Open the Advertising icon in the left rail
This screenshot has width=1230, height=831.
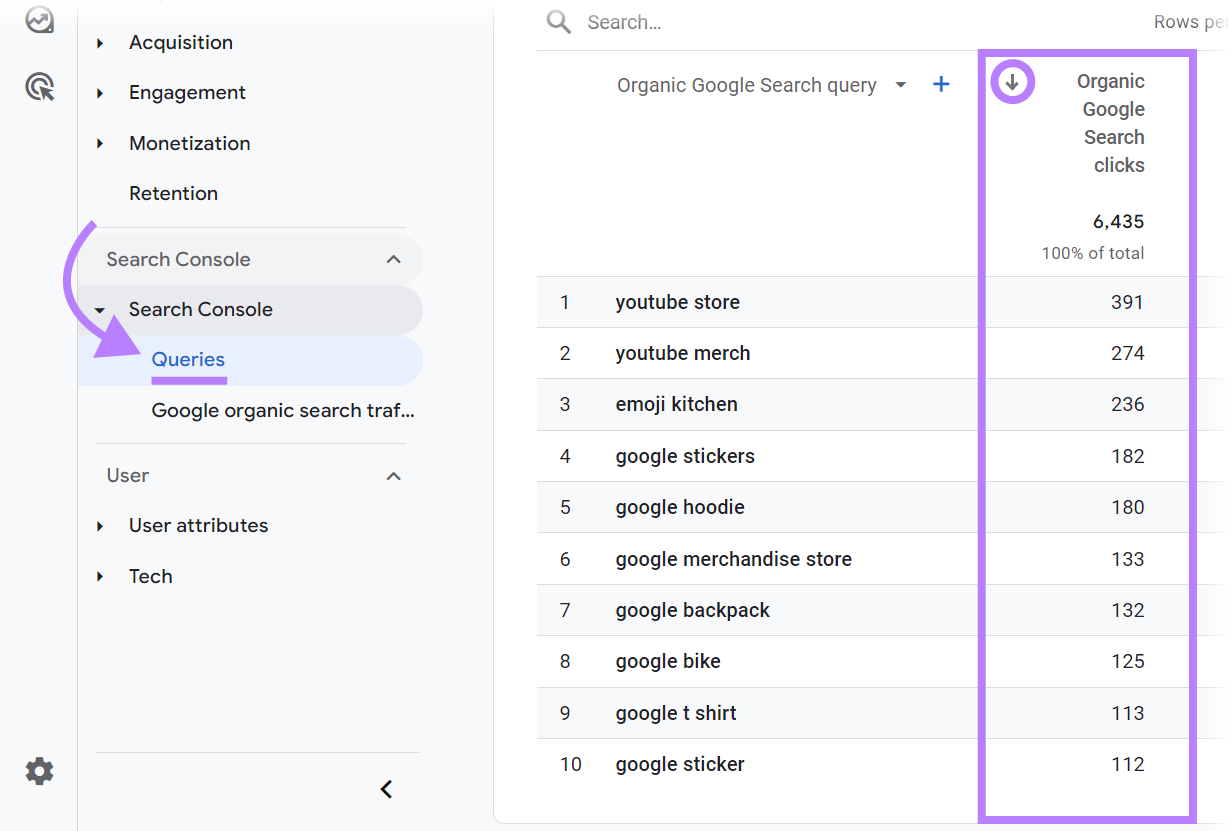pos(39,88)
